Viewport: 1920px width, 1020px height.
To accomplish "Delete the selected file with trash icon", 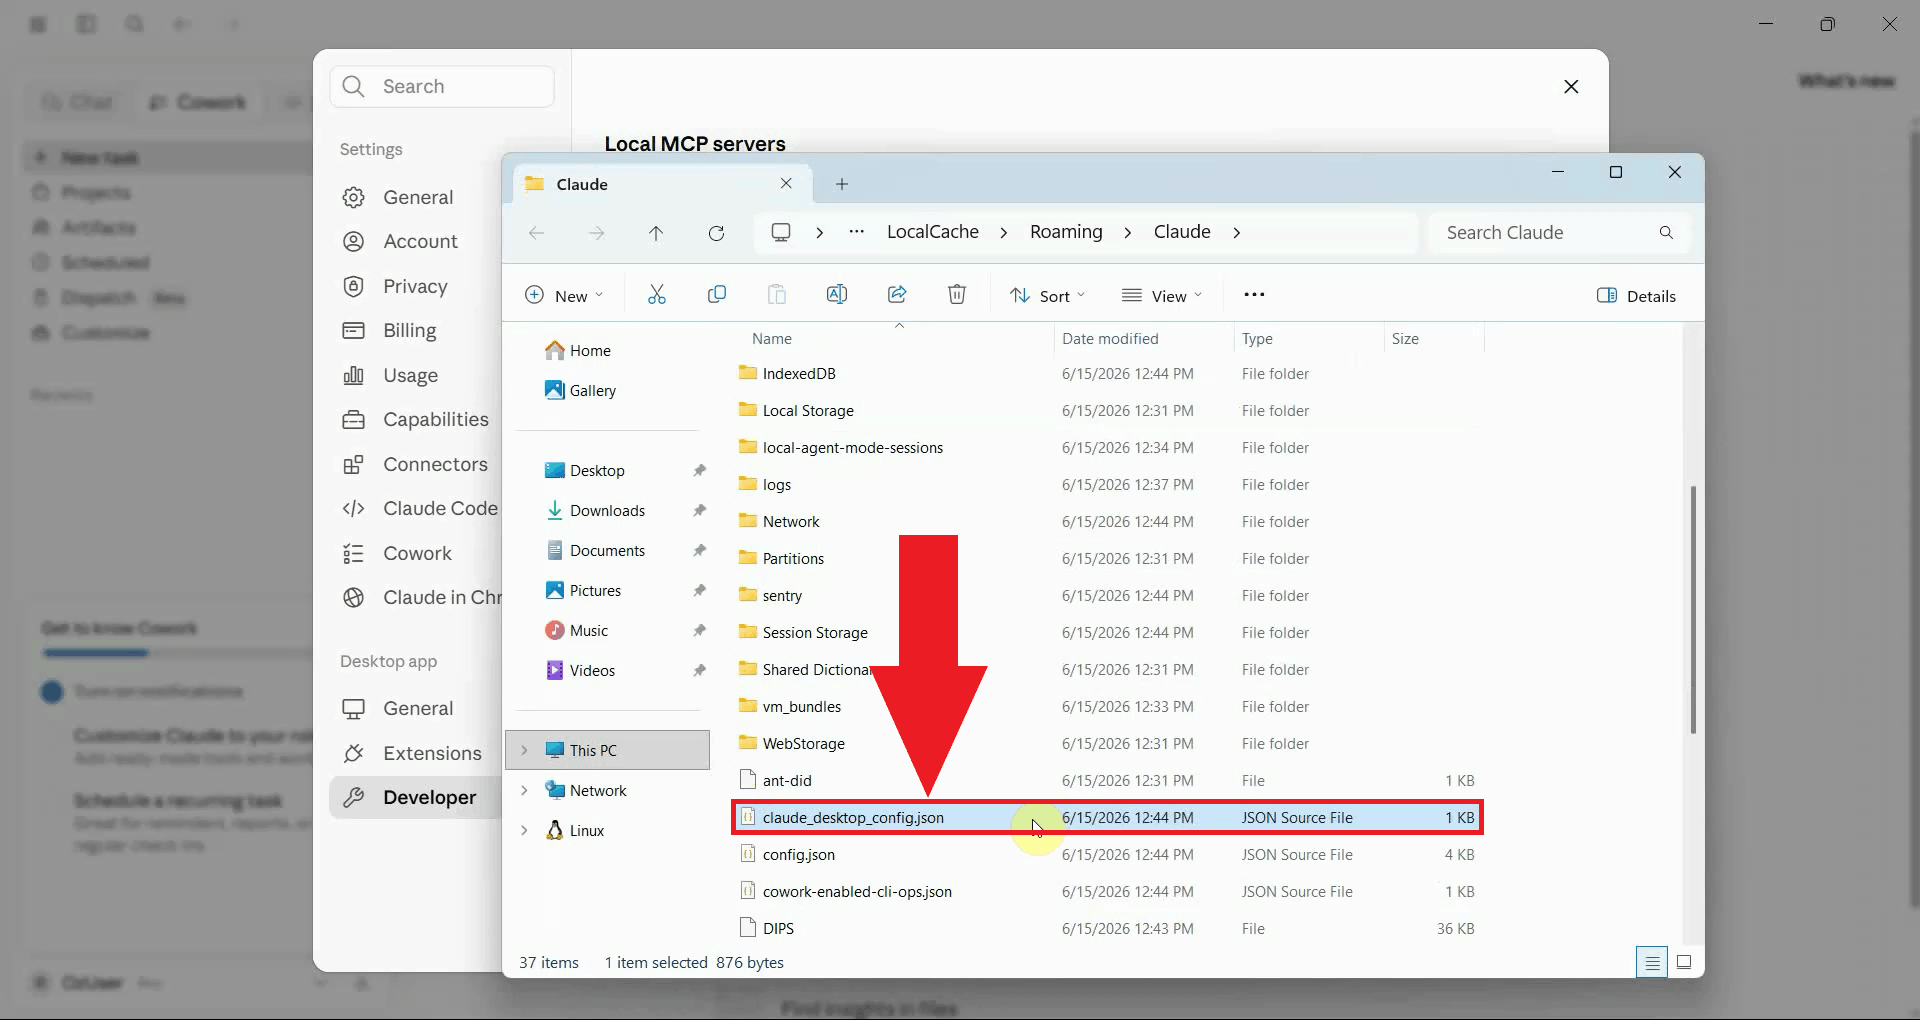I will click(956, 295).
